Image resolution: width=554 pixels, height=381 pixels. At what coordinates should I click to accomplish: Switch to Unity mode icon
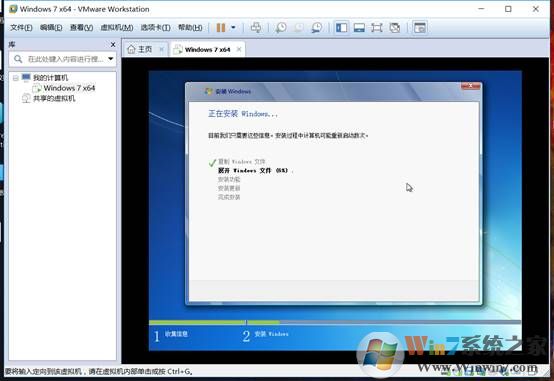(395, 28)
